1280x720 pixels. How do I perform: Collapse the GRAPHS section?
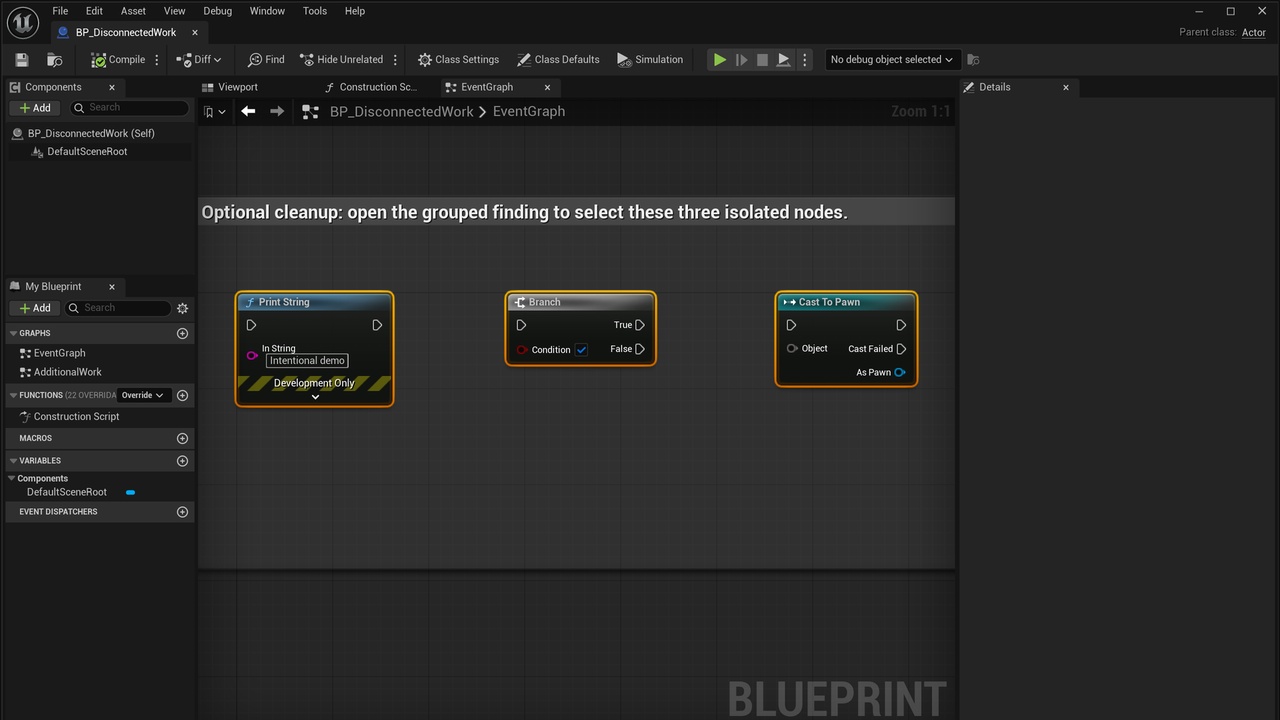(14, 333)
